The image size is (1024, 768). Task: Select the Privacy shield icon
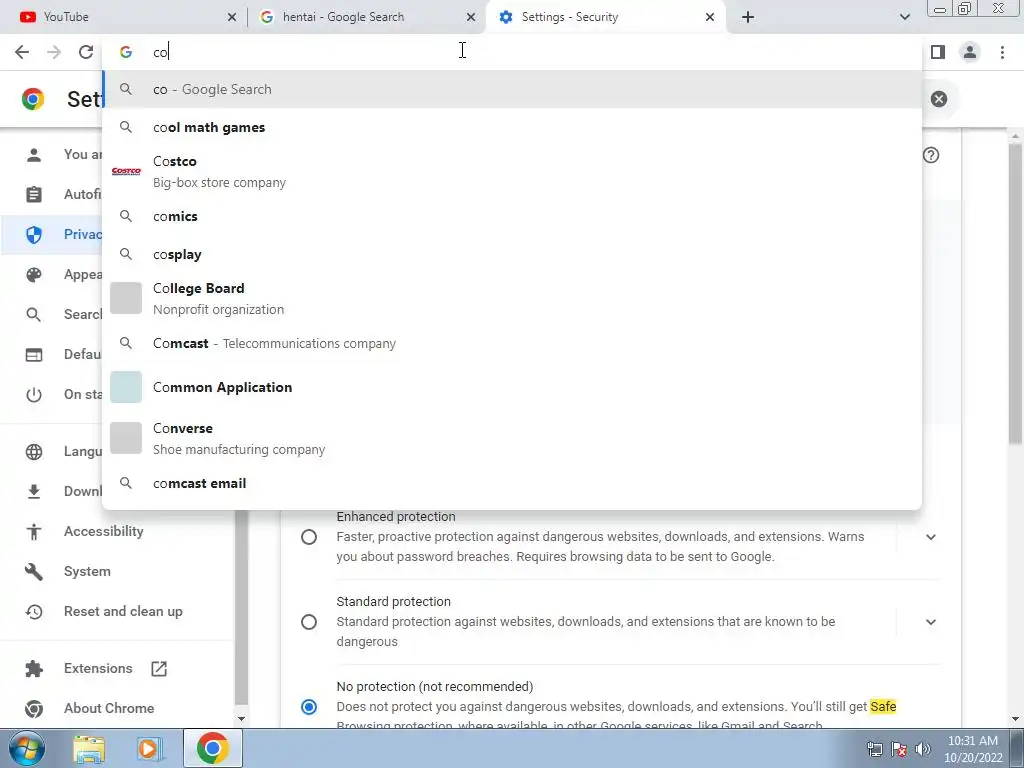(x=34, y=234)
